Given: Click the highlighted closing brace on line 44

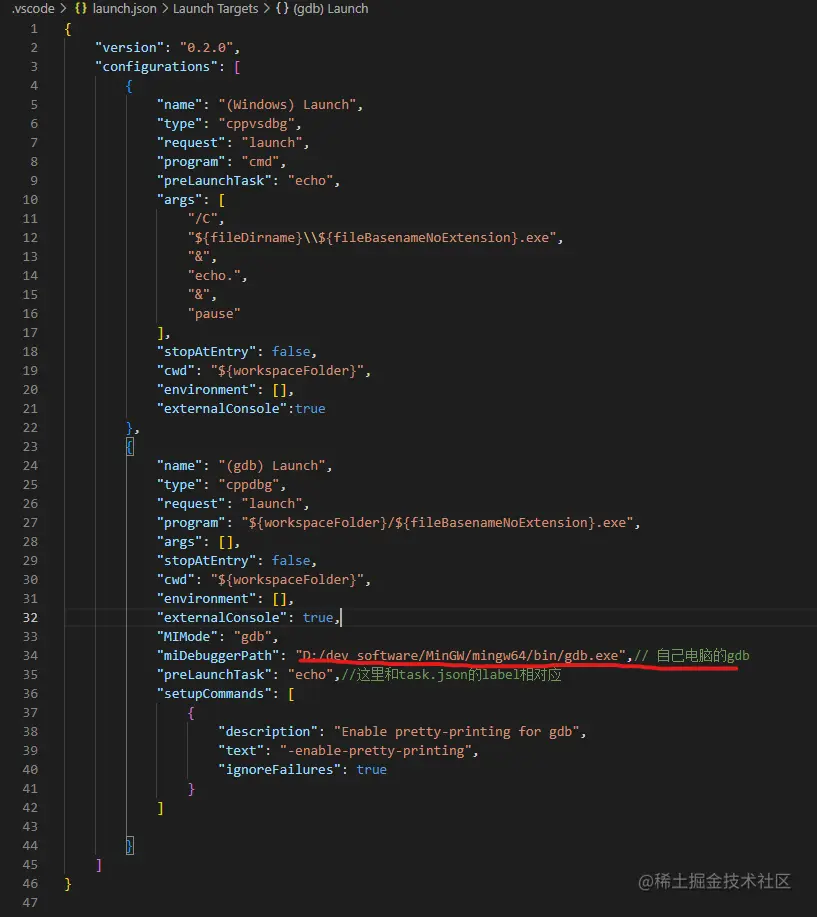Looking at the screenshot, I should [130, 846].
